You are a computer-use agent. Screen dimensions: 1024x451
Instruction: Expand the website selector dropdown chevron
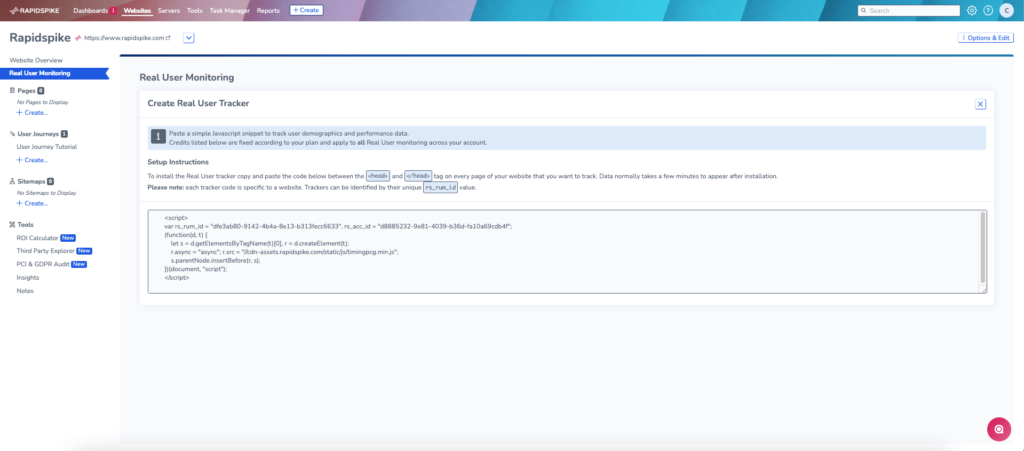click(x=189, y=38)
